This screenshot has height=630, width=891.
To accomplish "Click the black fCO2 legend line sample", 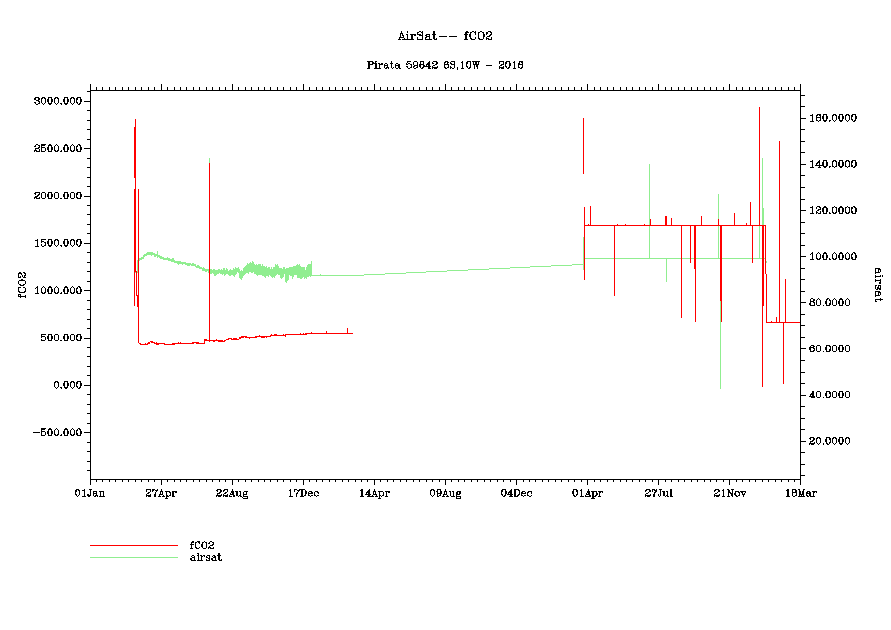I will (x=133, y=545).
